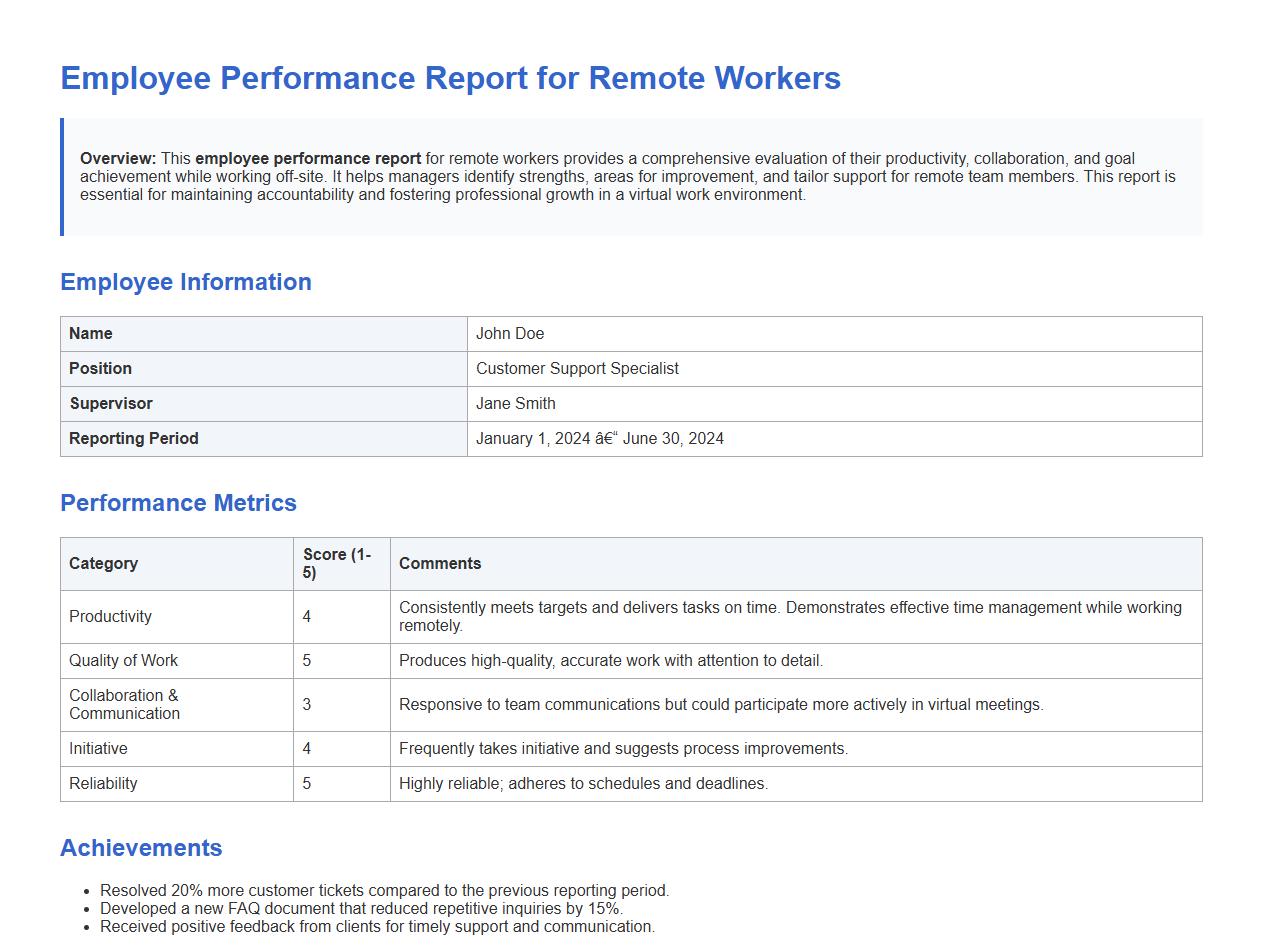Select the Quality of Work score 5

[x=307, y=660]
